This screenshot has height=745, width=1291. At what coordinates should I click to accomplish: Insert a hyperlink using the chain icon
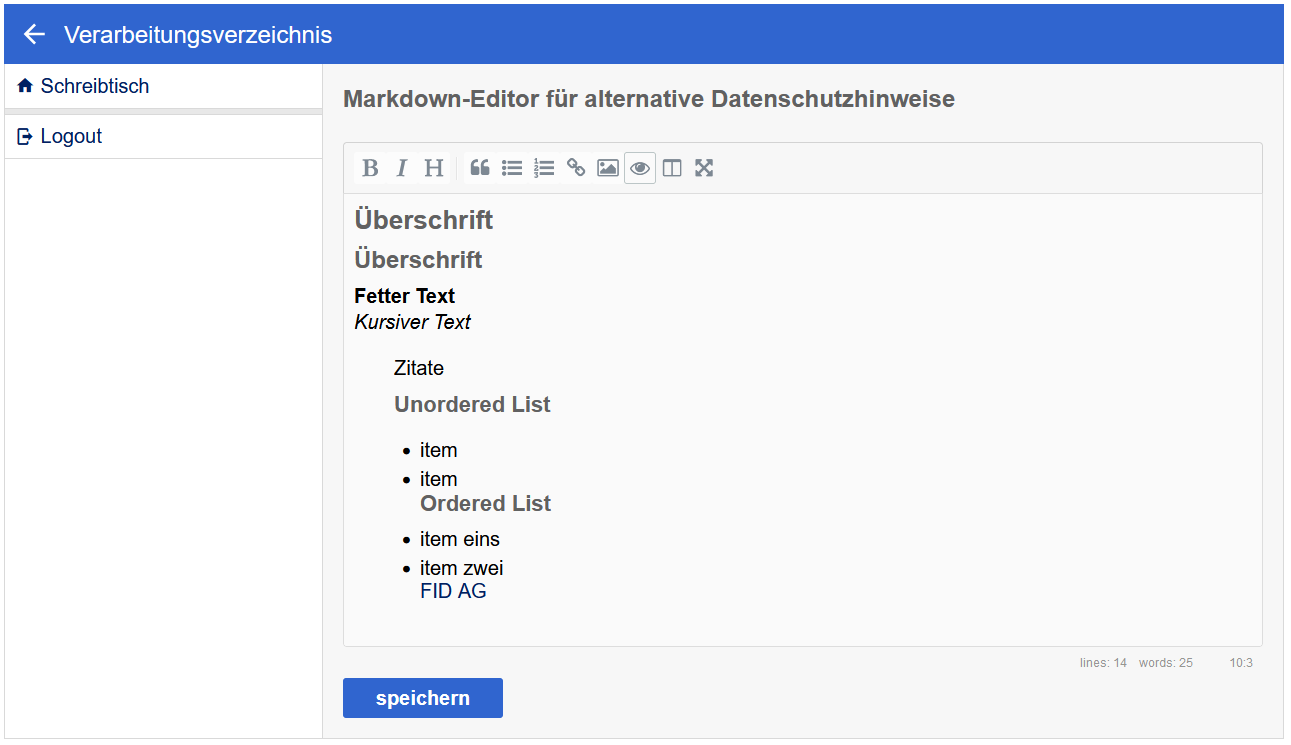pos(576,168)
